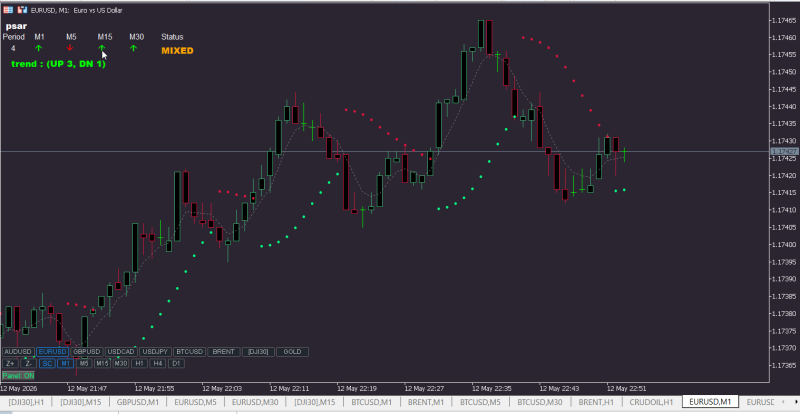Load the USDCAD symbol button

[x=121, y=352]
